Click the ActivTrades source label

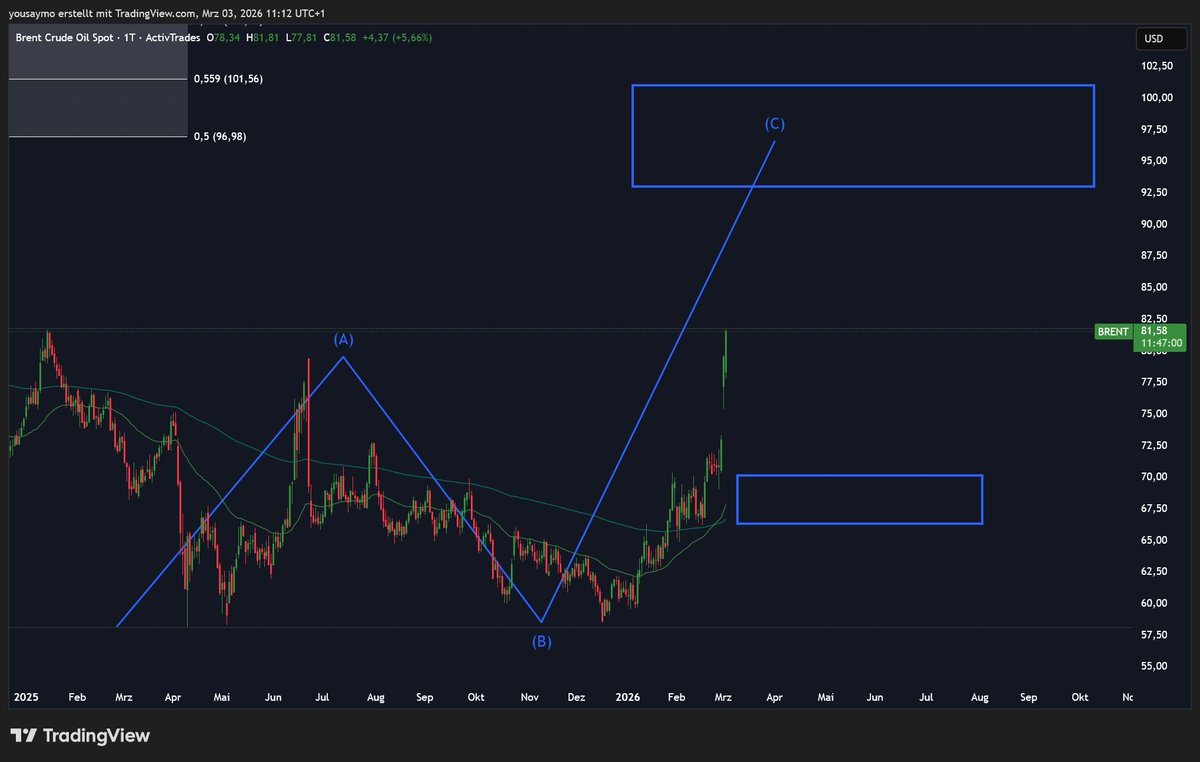click(x=172, y=37)
